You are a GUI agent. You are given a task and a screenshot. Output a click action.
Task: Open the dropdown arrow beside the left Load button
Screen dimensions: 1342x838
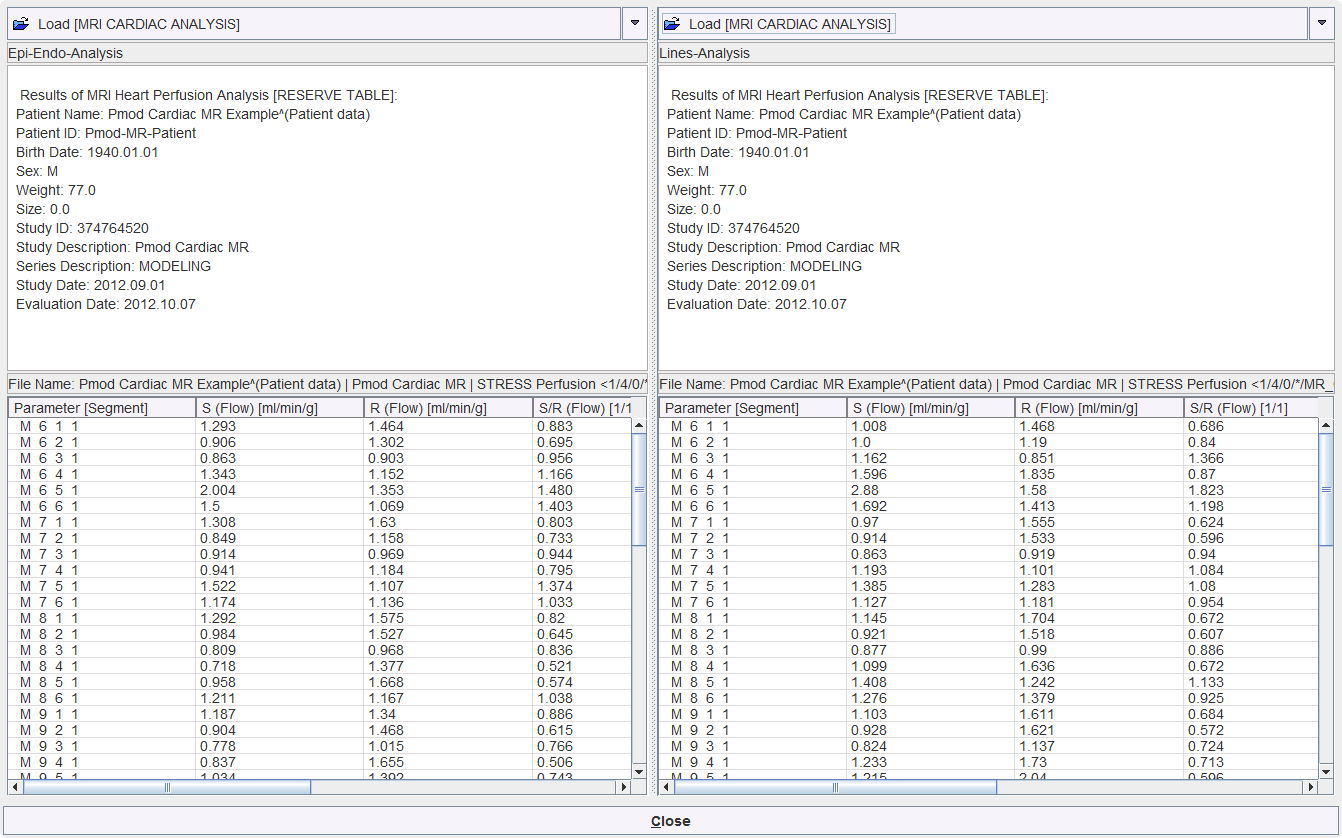click(x=634, y=24)
